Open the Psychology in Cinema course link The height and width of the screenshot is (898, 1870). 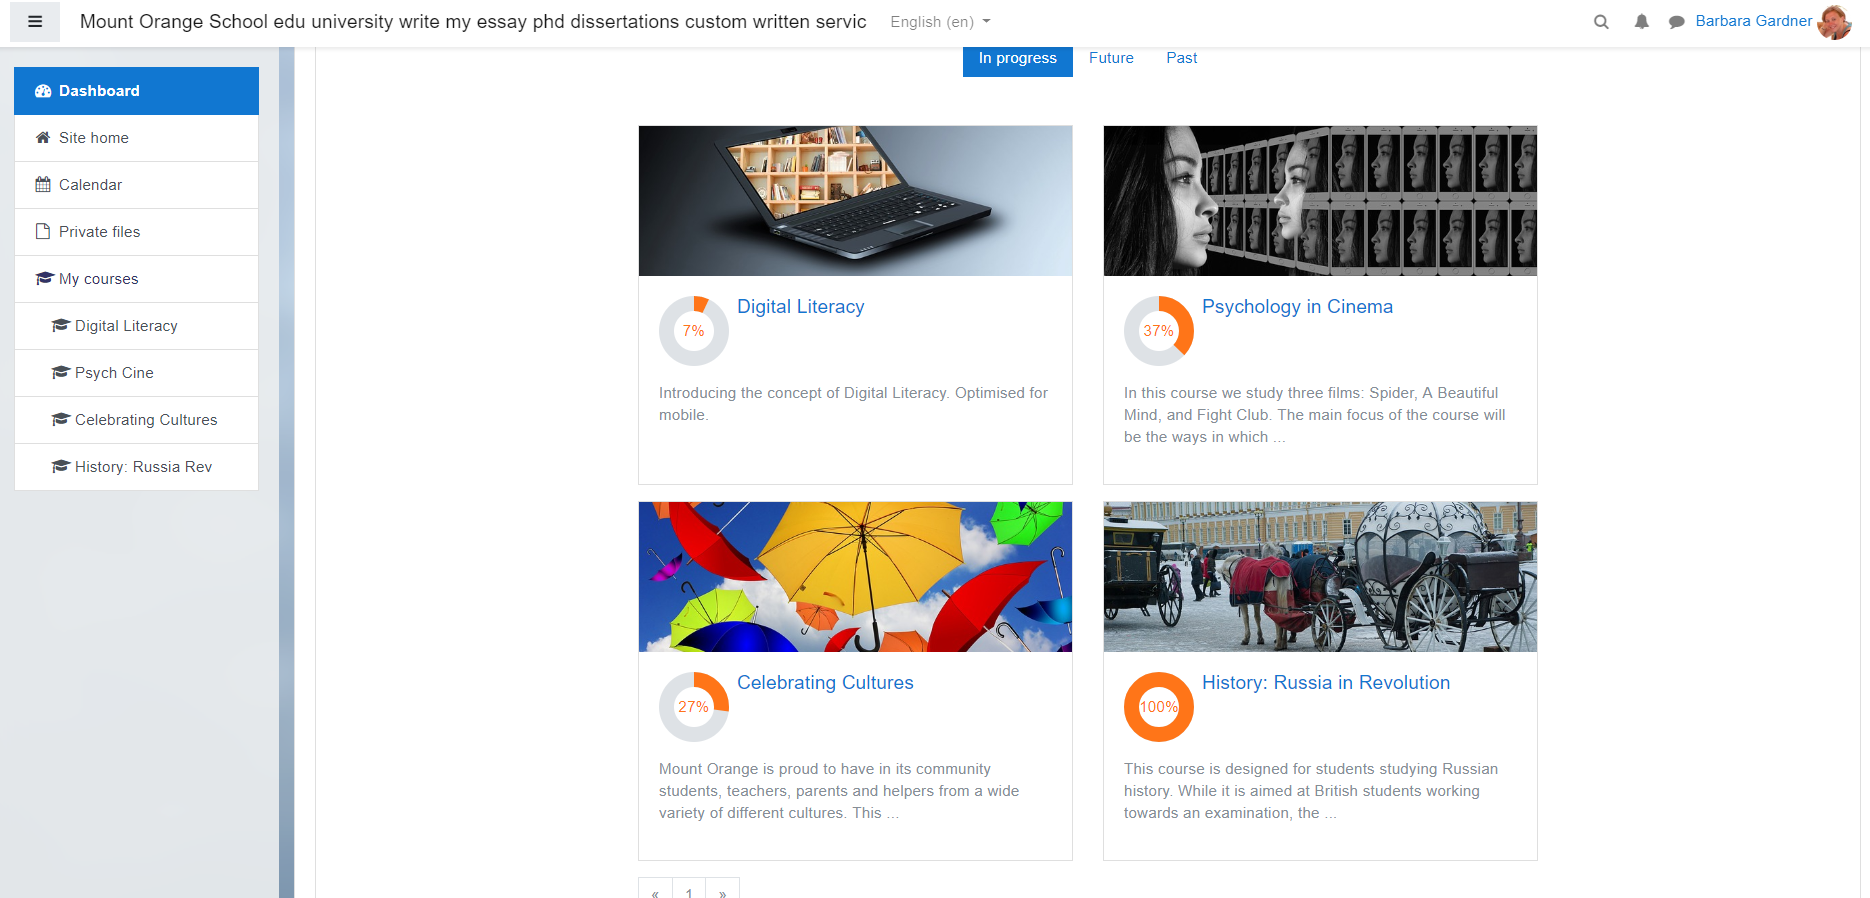pyautogui.click(x=1297, y=307)
